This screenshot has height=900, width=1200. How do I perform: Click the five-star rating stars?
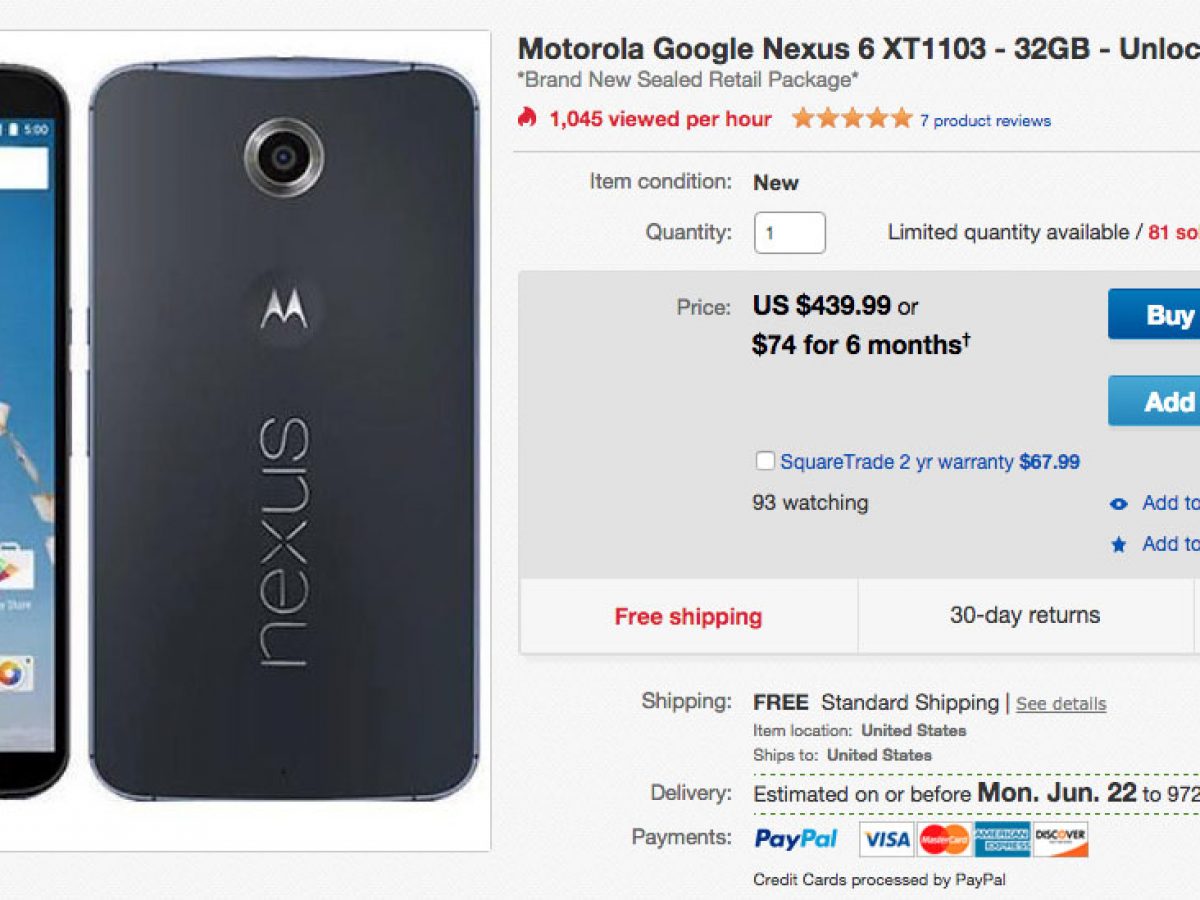point(850,117)
